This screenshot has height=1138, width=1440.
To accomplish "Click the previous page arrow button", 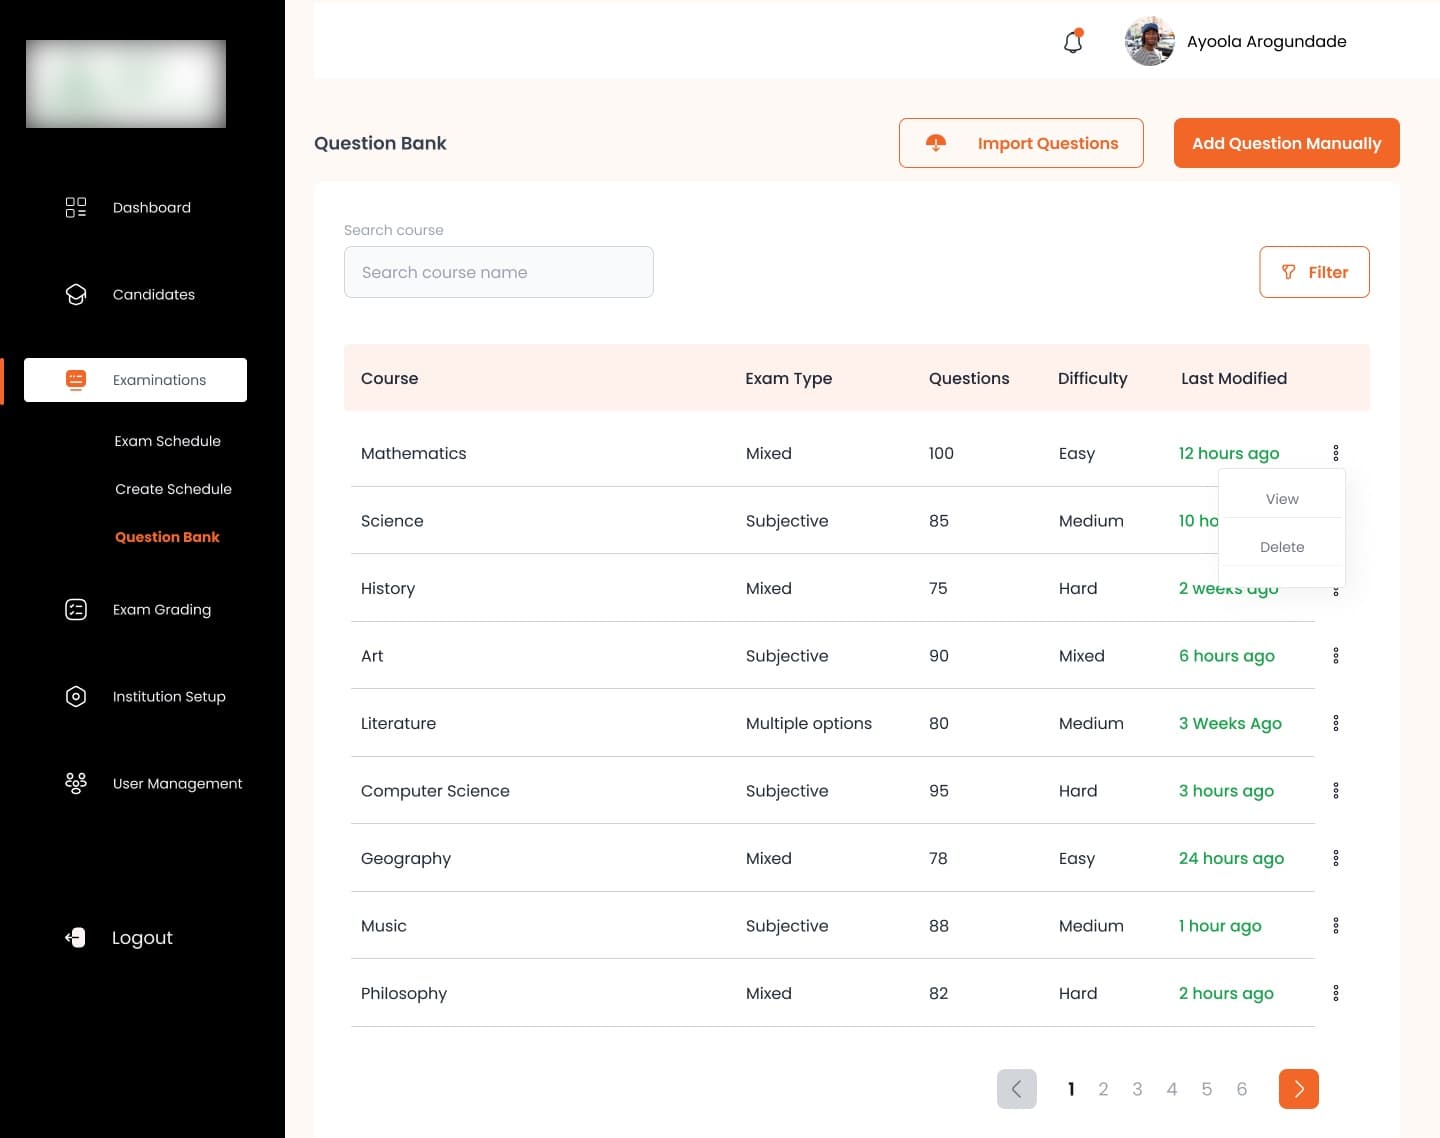I will tap(1016, 1089).
